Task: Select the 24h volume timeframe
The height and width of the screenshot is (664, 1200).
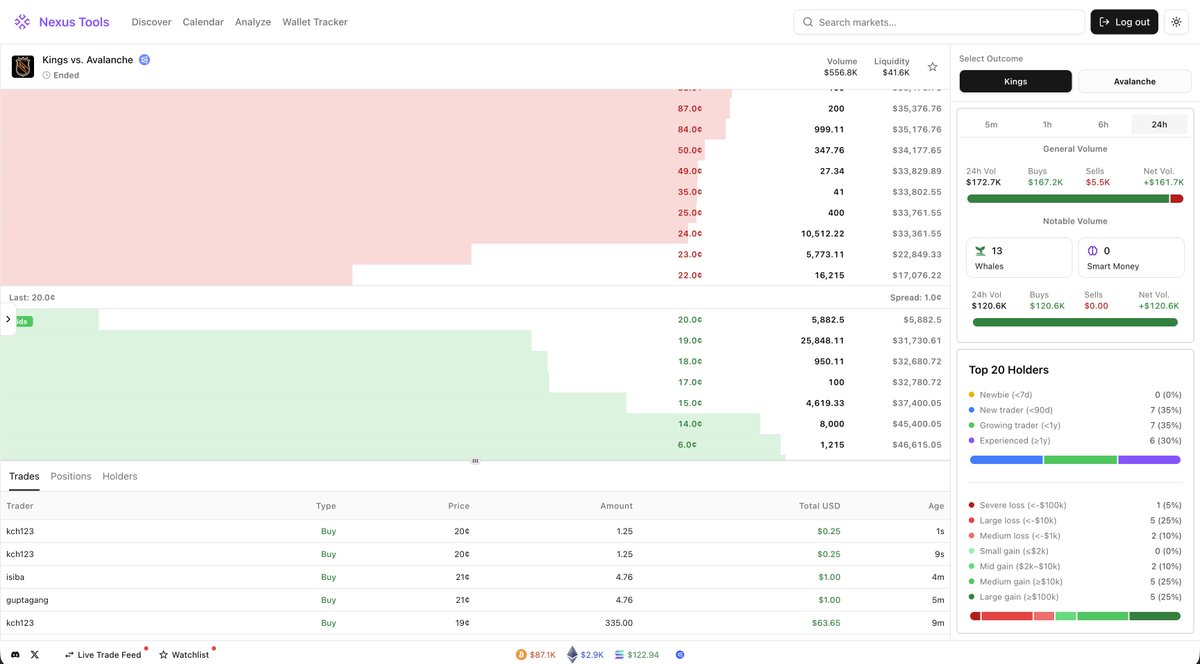Action: (x=1159, y=125)
